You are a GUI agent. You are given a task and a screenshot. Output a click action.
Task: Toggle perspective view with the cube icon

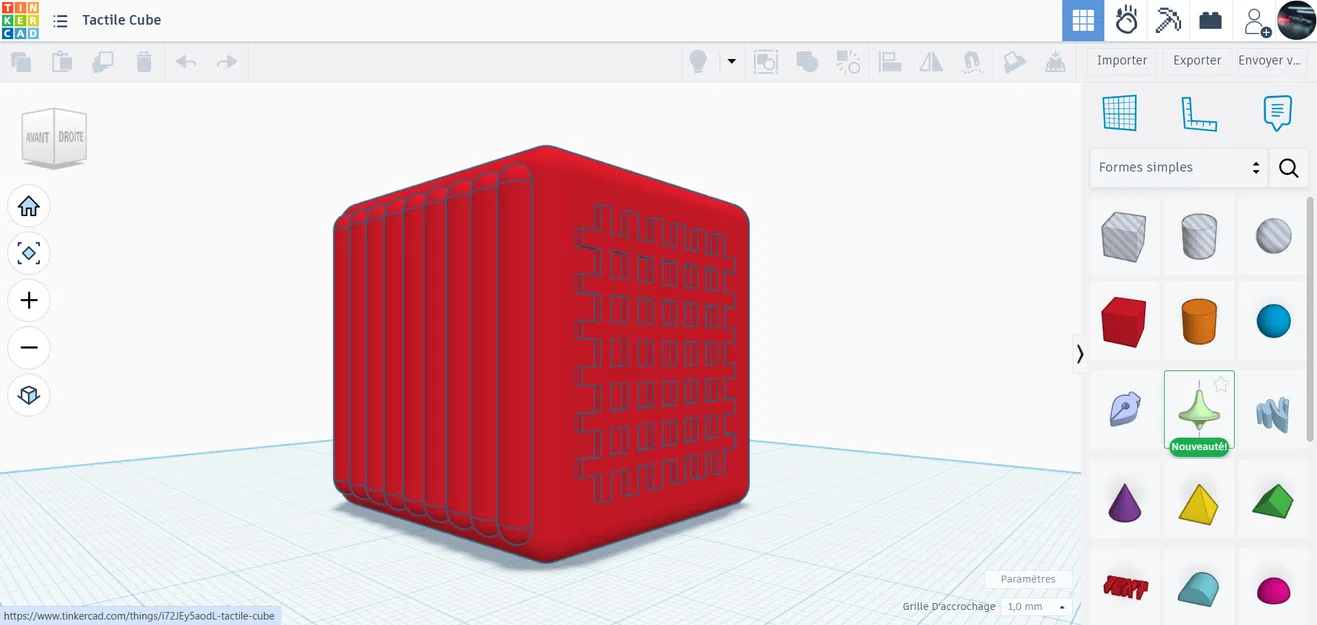29,395
